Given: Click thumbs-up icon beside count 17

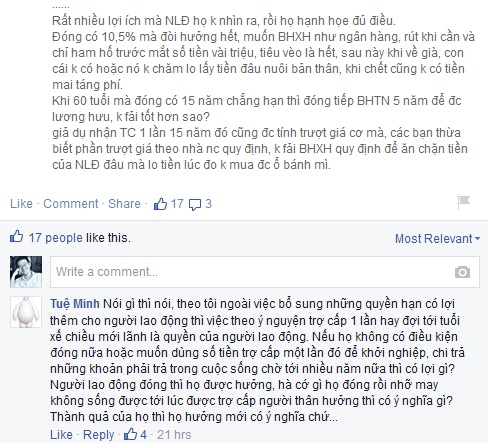Looking at the screenshot, I should 160,204.
